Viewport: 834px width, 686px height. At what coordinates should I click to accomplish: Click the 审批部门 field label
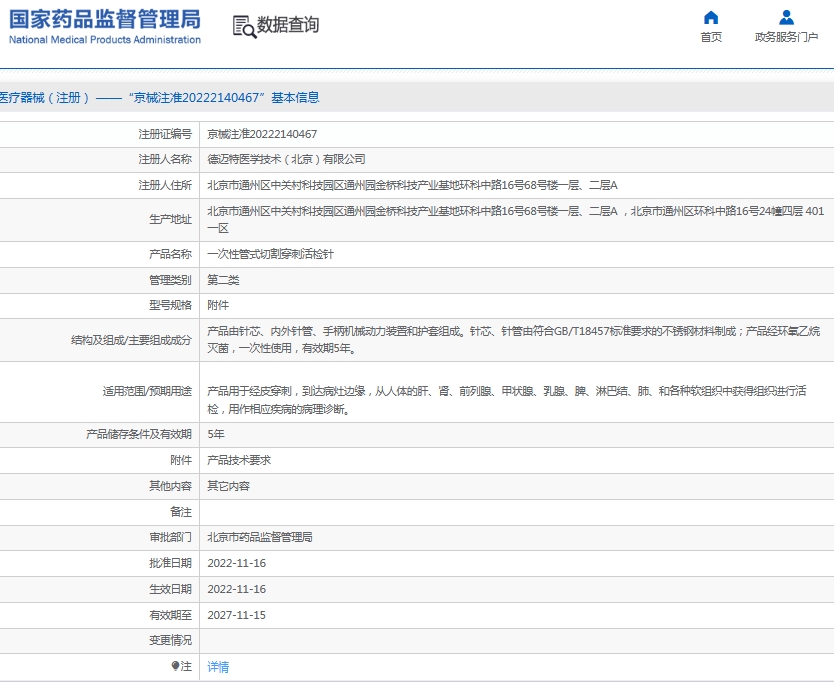170,538
